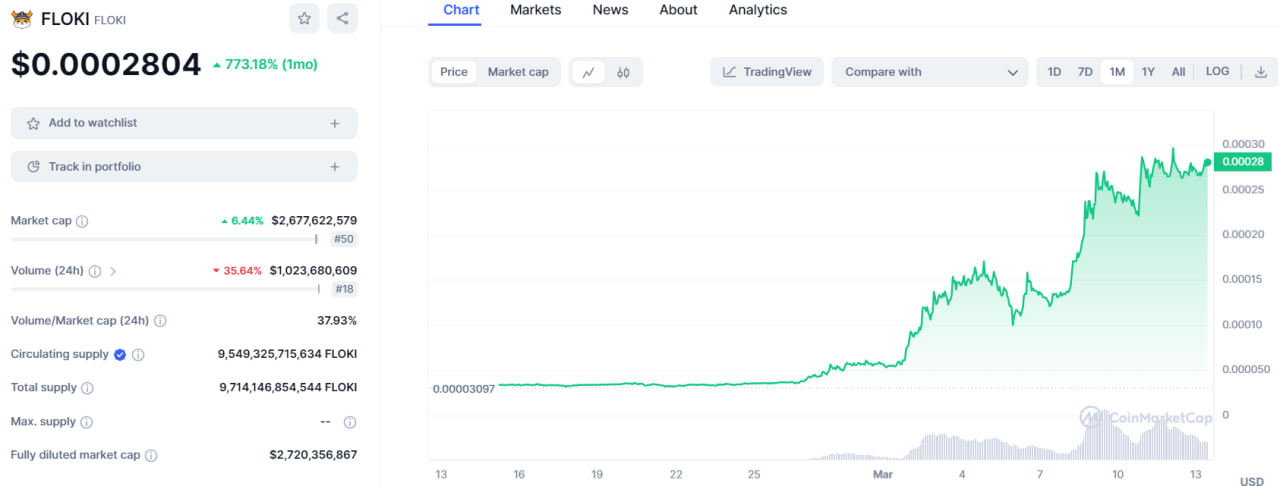Open the Analytics tab
The image size is (1280, 486).
[x=757, y=10]
